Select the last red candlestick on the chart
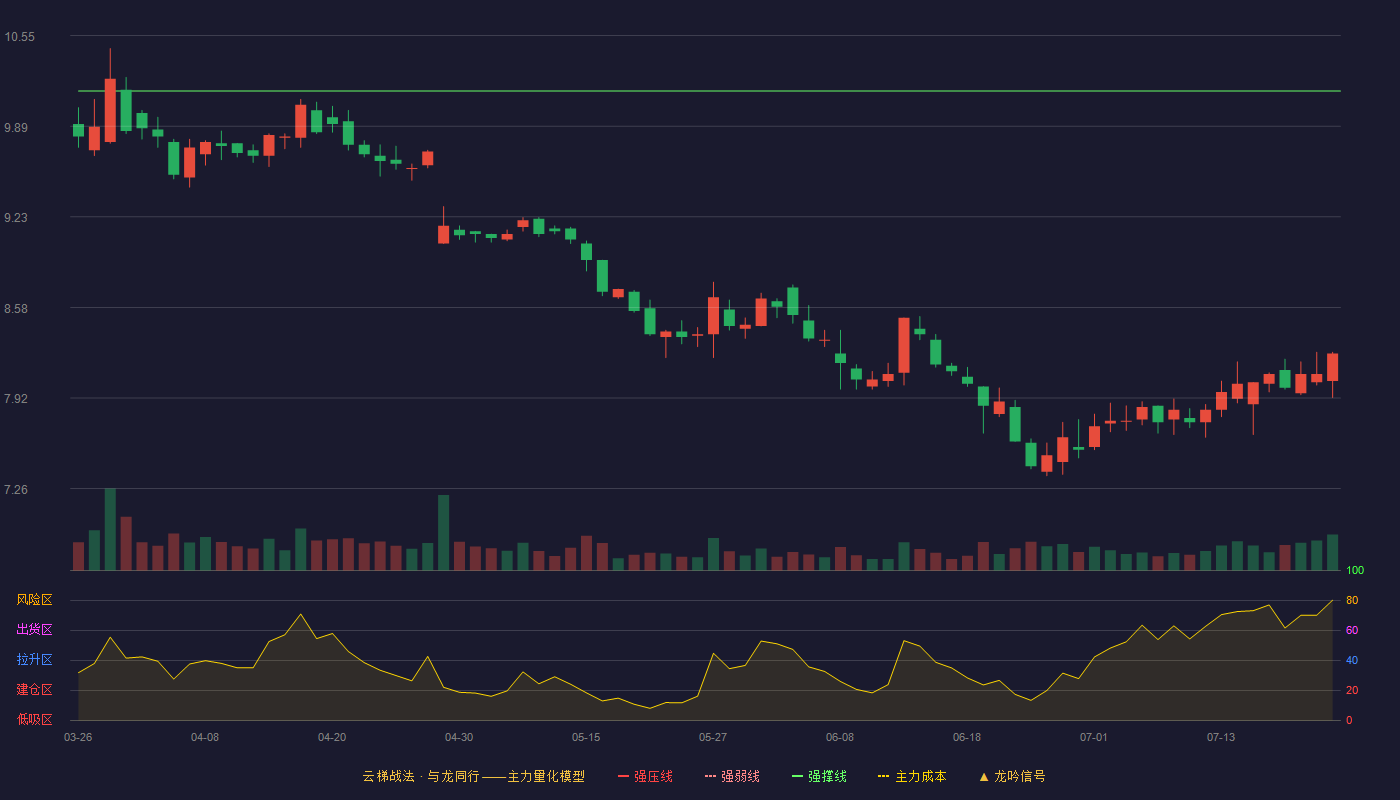1400x800 pixels. pos(1332,367)
